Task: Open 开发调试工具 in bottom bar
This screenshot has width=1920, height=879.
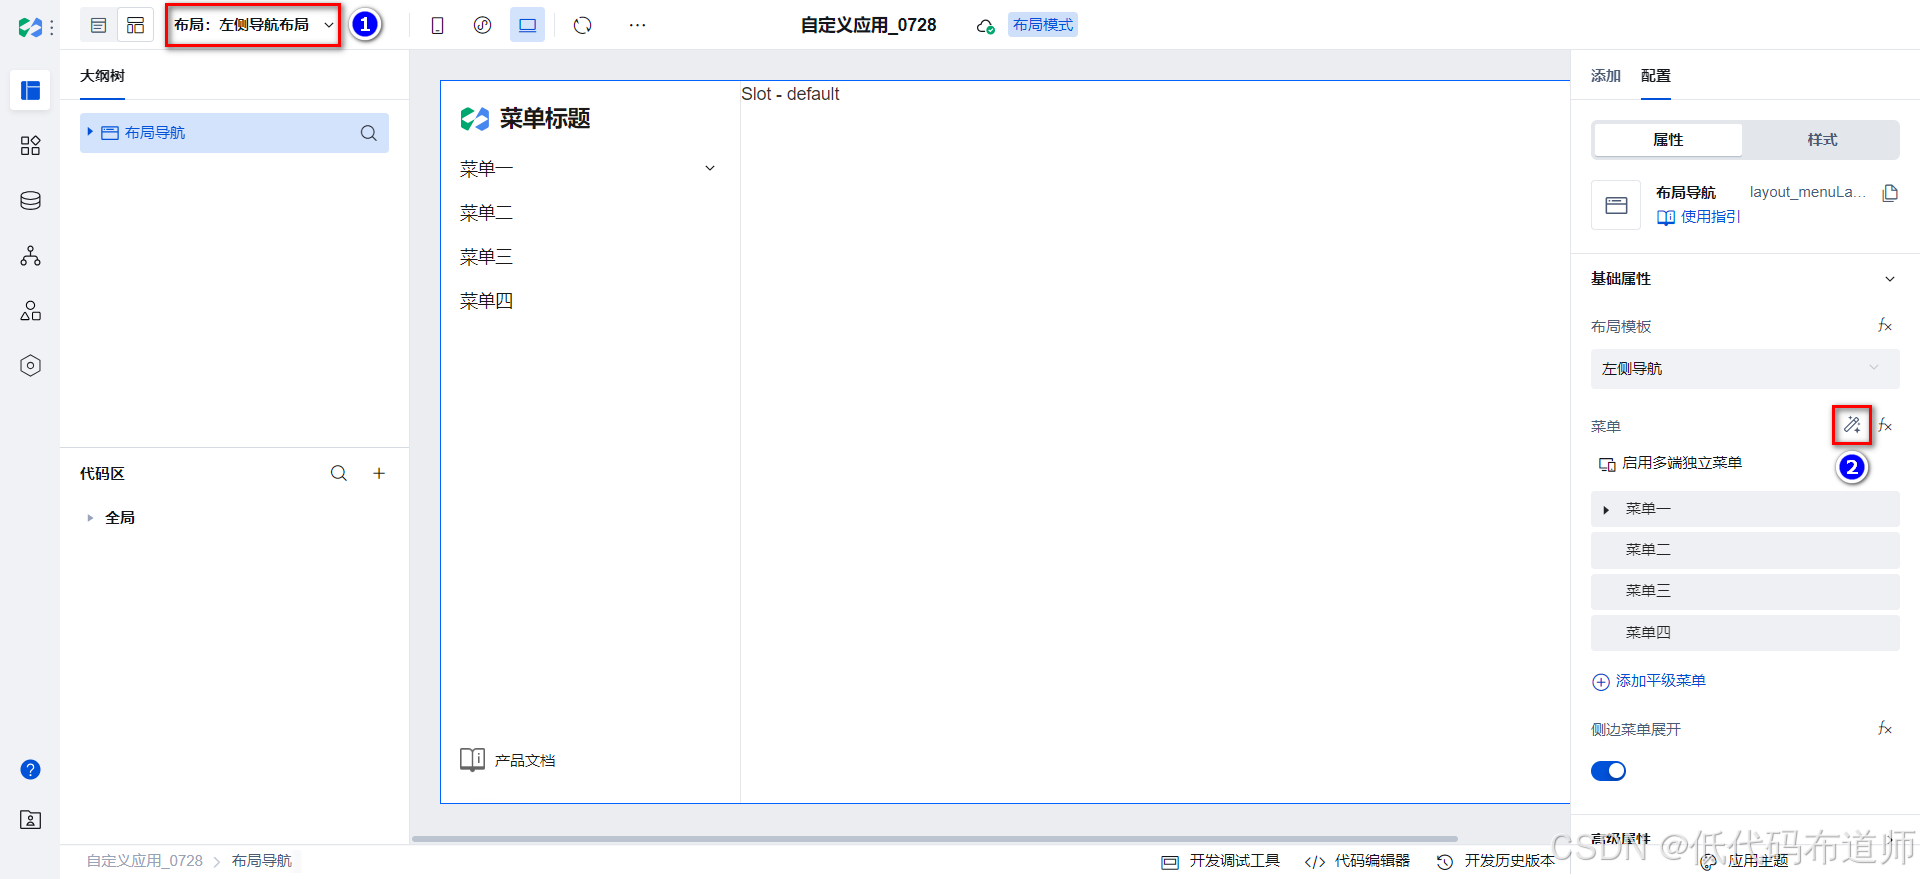Action: tap(1220, 861)
